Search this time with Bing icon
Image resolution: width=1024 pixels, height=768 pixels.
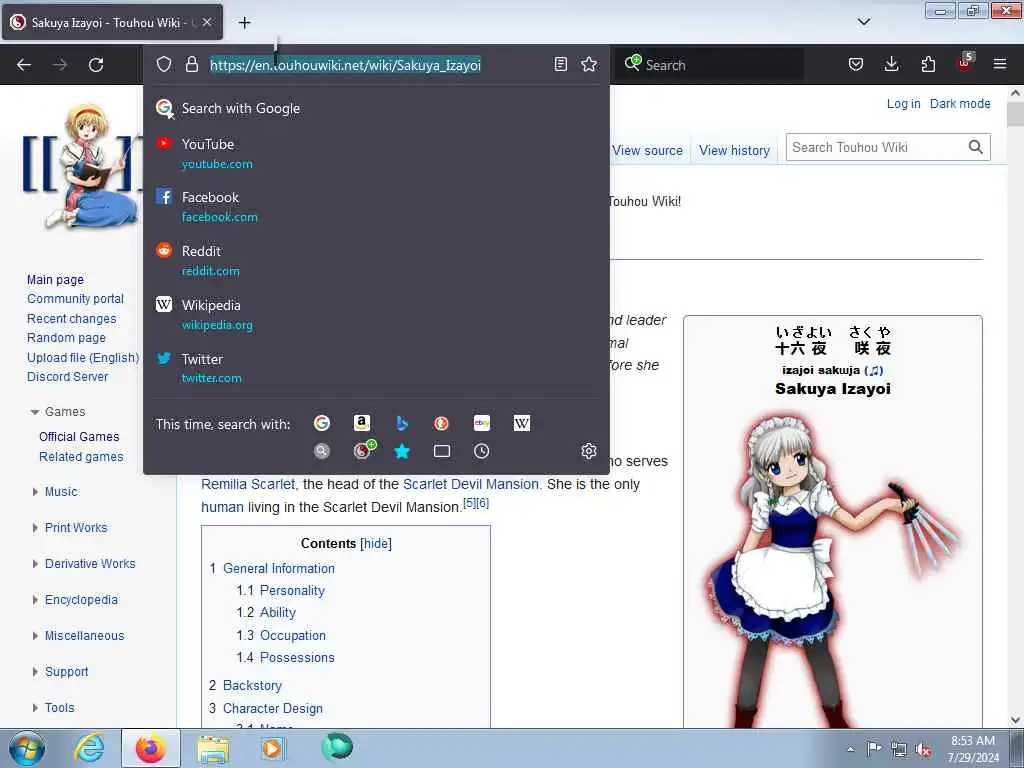pyautogui.click(x=402, y=423)
